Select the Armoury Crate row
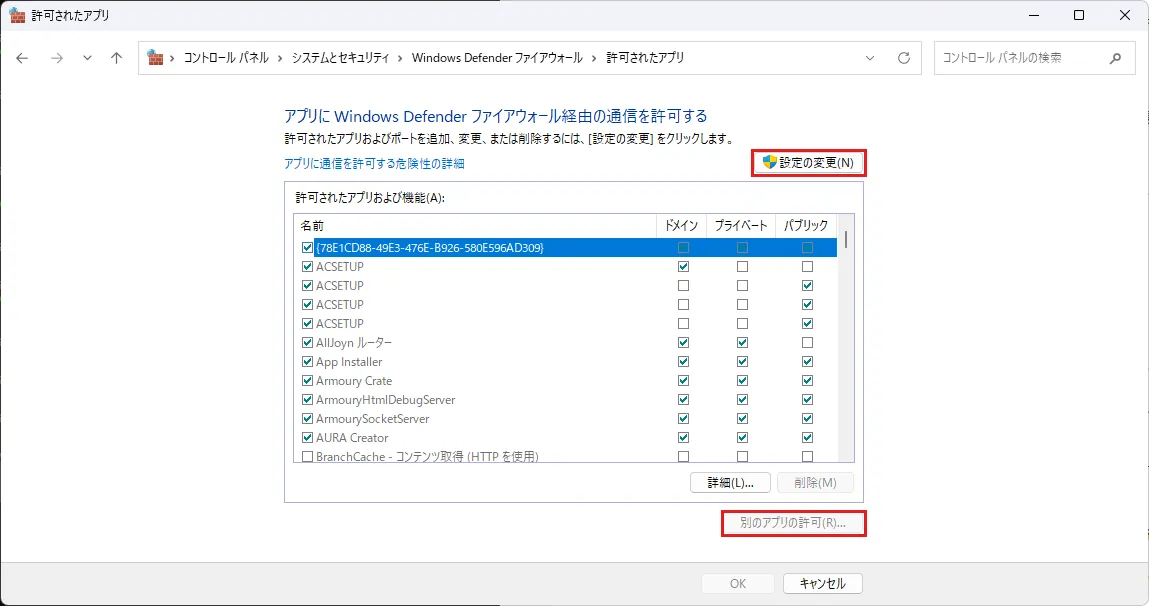Viewport: 1149px width, 606px height. (566, 381)
